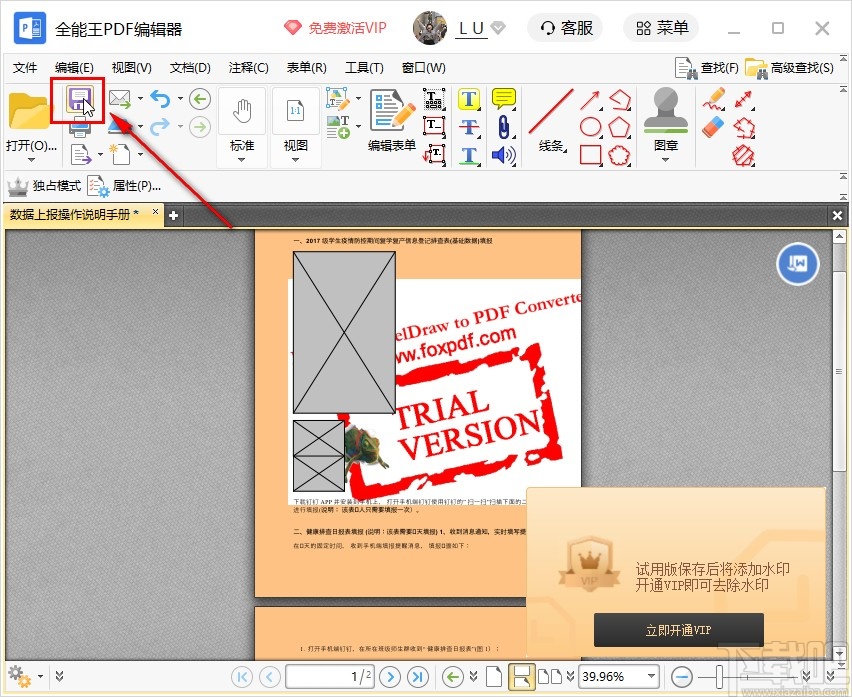The image size is (852, 697).
Task: Select the Arrow drawing tool
Action: point(590,100)
